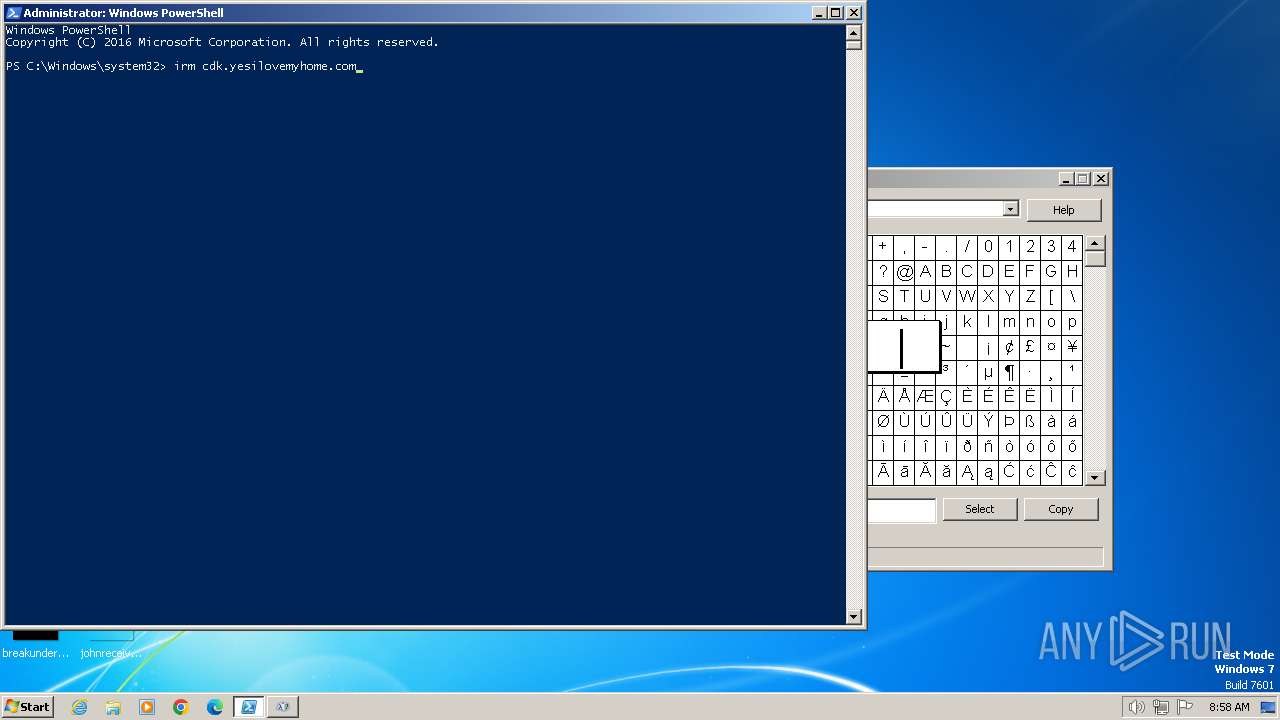Select the lowercase p character
This screenshot has width=1280, height=720.
(1072, 321)
